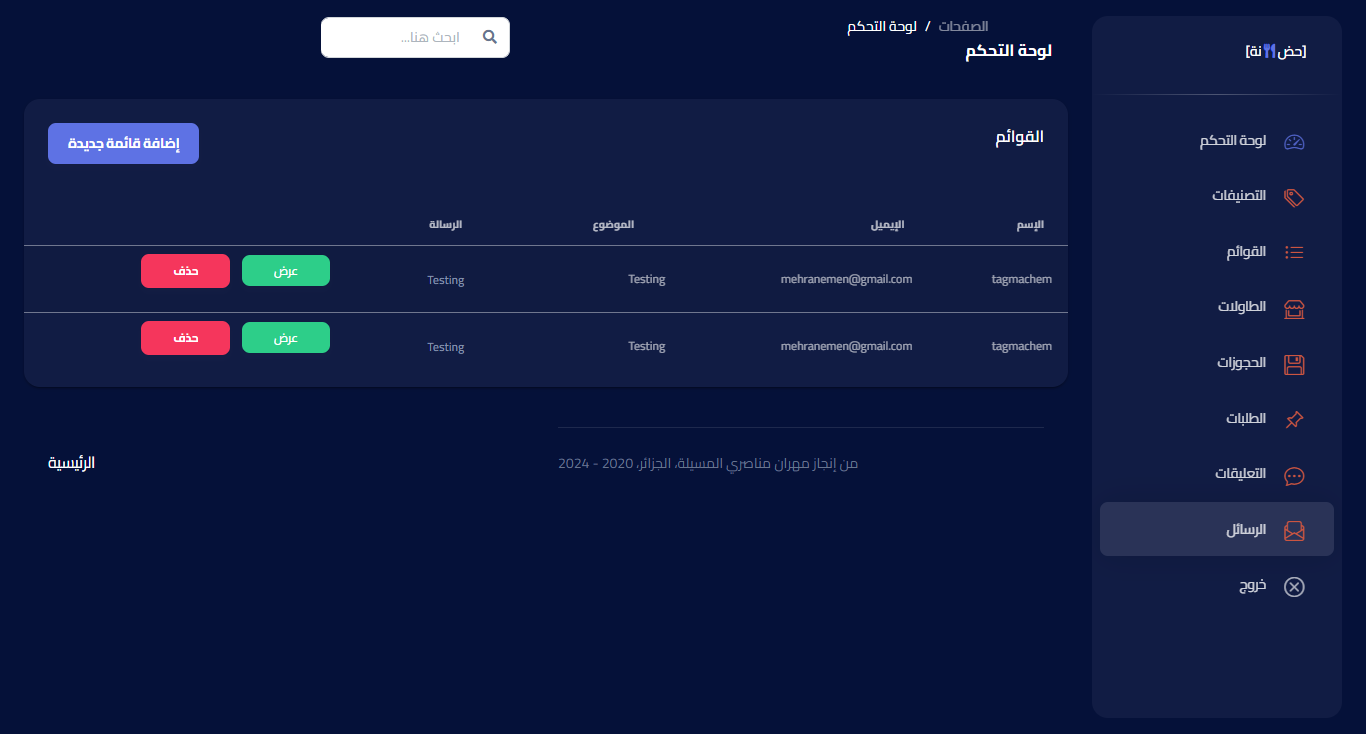Click the orders pin icon

point(1294,420)
